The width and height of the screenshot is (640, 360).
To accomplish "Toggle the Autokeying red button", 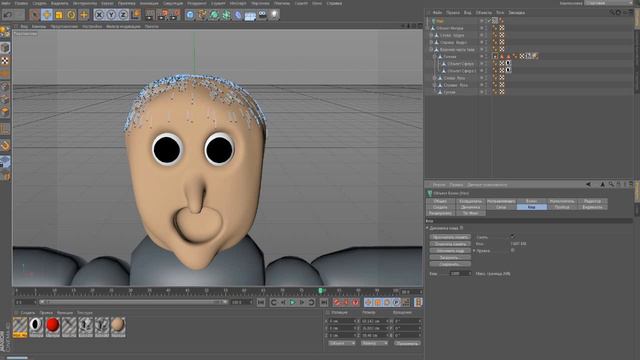I will [x=346, y=302].
